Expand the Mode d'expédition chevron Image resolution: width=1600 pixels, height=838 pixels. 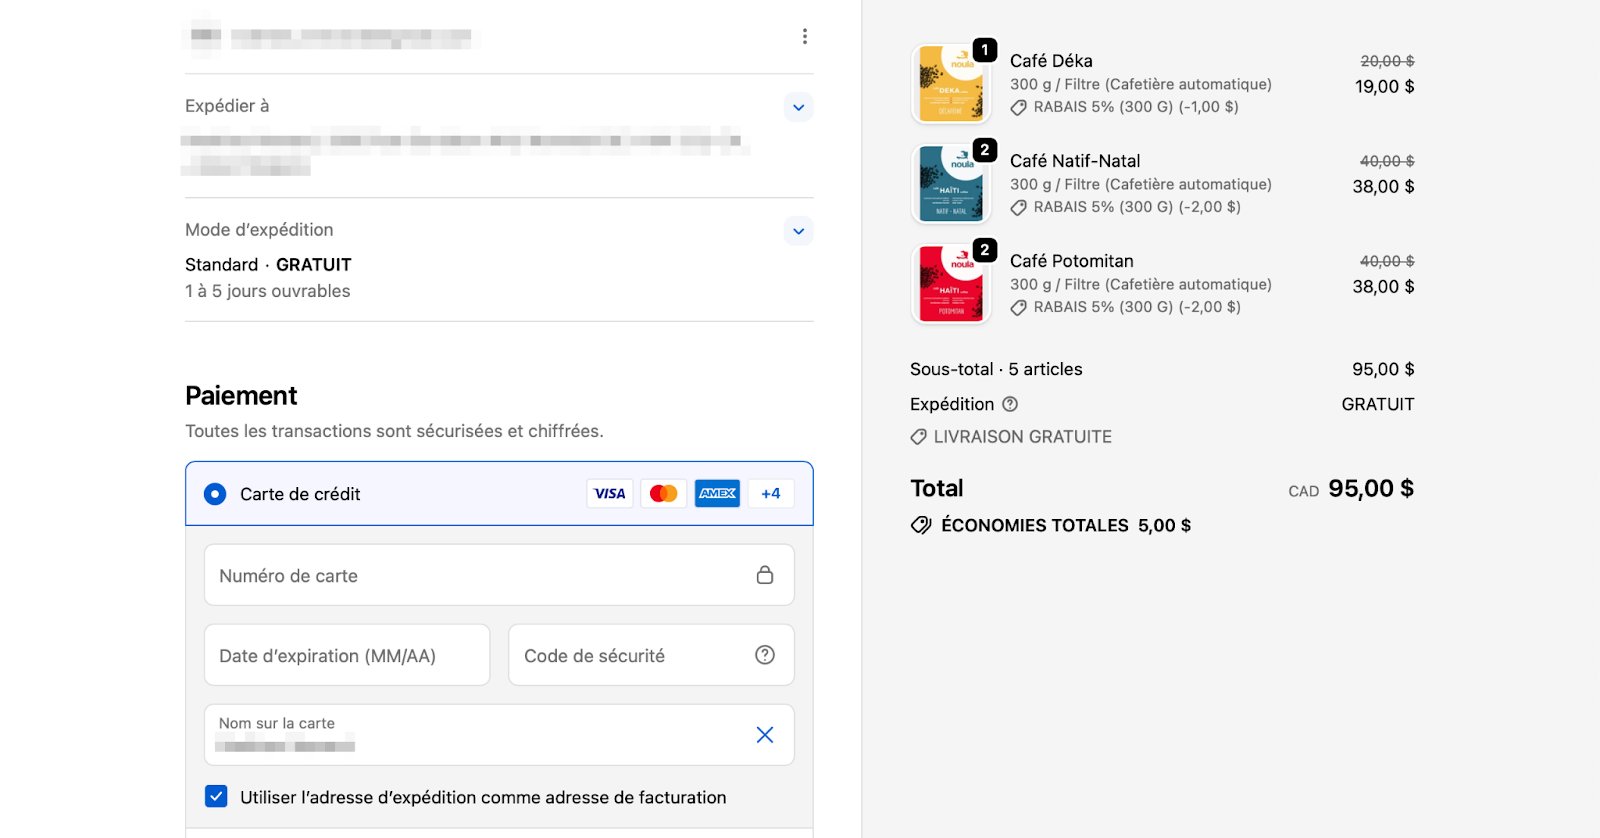798,231
